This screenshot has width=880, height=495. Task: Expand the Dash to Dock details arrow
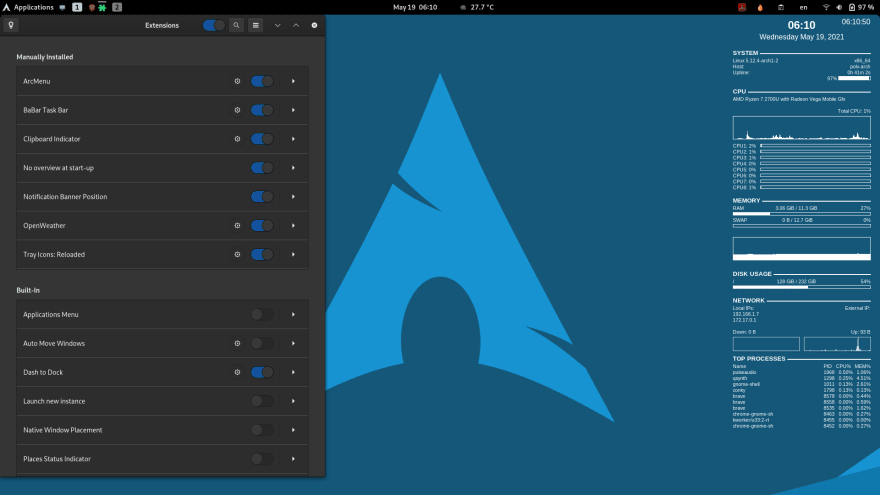293,372
